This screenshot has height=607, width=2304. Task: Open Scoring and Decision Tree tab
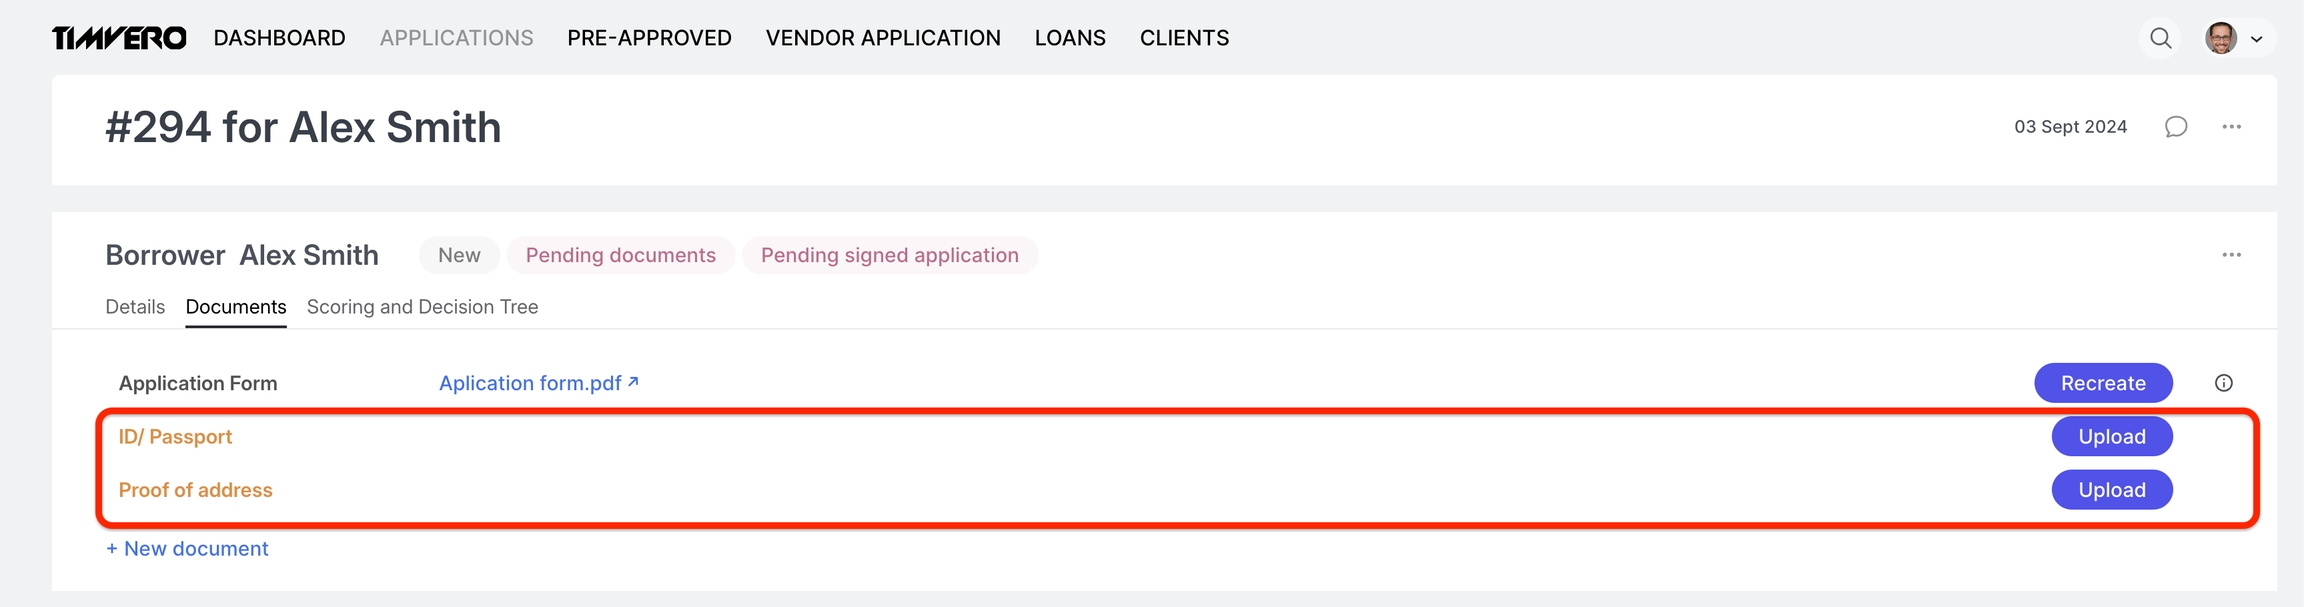tap(422, 307)
